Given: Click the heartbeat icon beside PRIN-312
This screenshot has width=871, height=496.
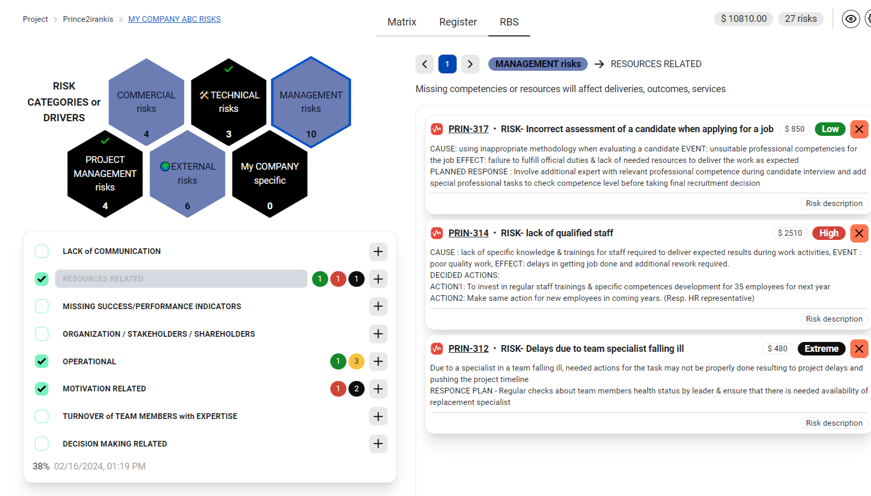Looking at the screenshot, I should coord(437,349).
